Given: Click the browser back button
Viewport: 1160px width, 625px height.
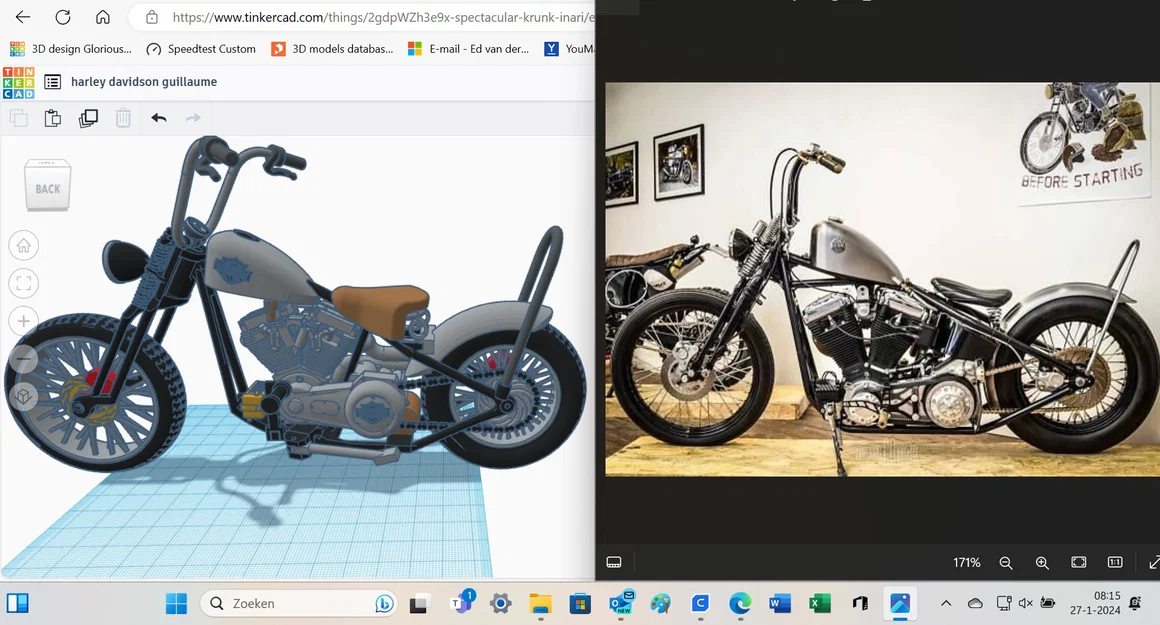Looking at the screenshot, I should [x=22, y=16].
